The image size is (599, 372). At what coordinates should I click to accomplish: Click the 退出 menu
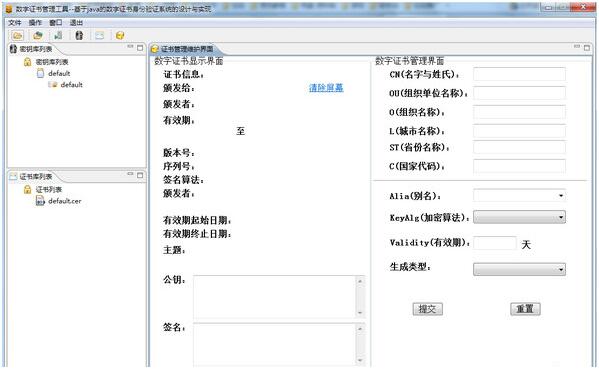point(76,23)
